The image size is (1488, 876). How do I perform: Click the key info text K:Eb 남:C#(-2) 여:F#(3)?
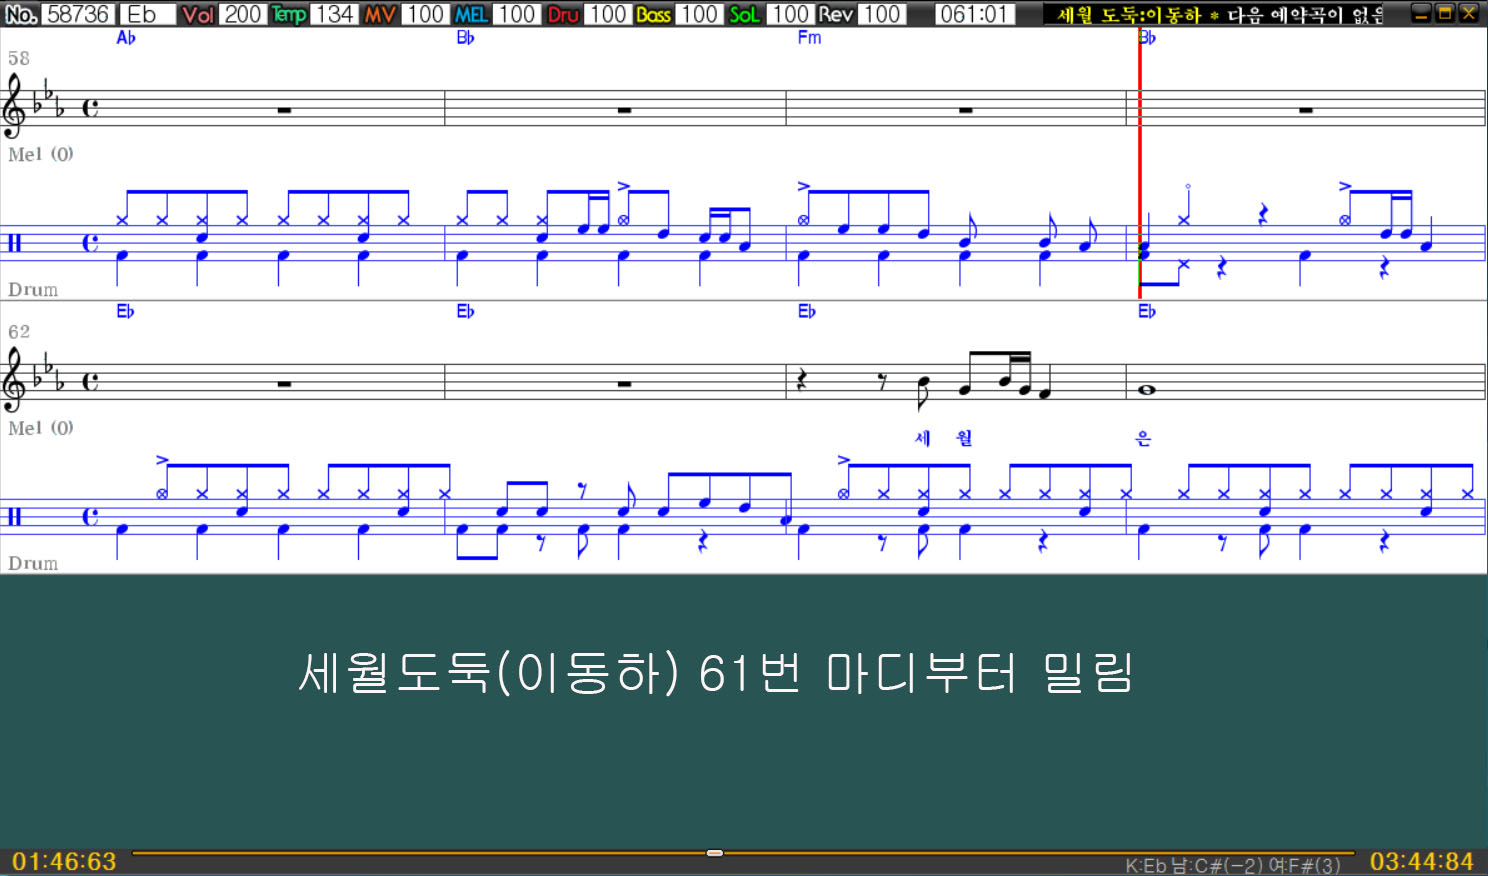1233,866
